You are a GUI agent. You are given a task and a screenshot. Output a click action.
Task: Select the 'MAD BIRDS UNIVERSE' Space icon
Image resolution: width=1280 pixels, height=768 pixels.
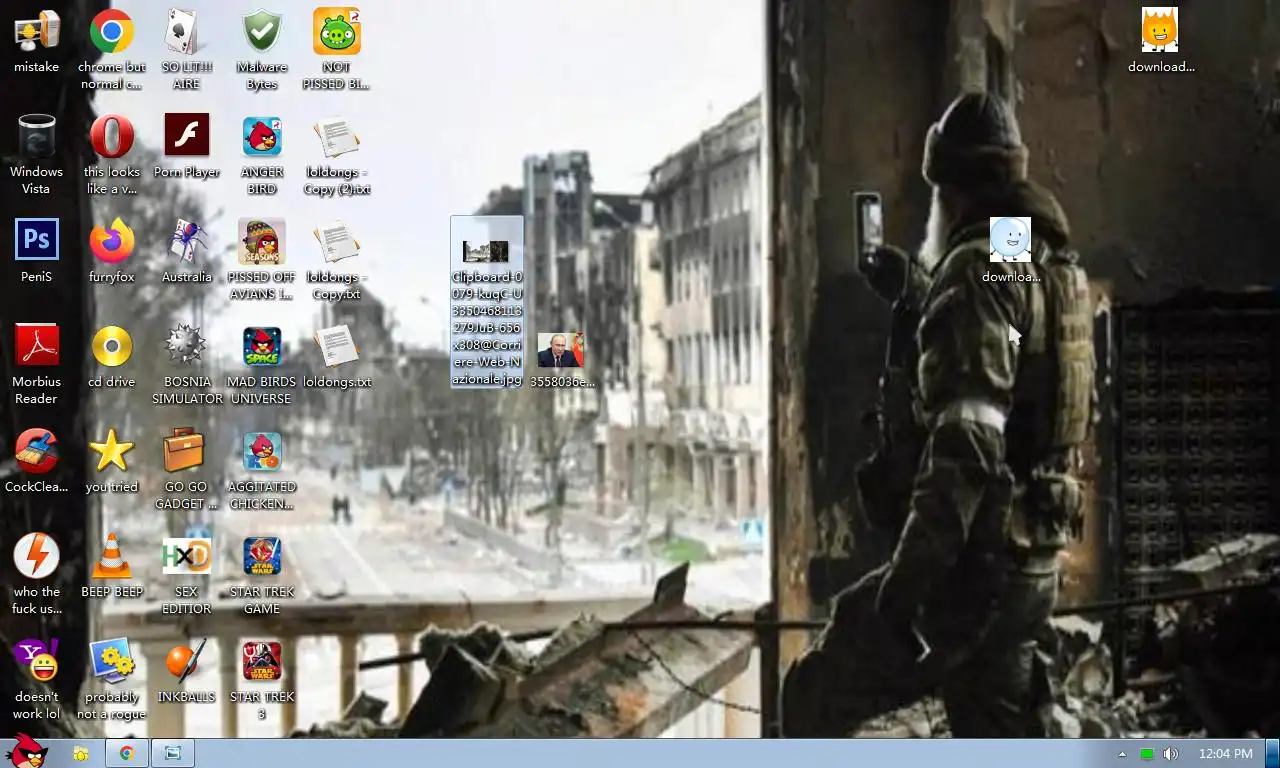coord(262,364)
